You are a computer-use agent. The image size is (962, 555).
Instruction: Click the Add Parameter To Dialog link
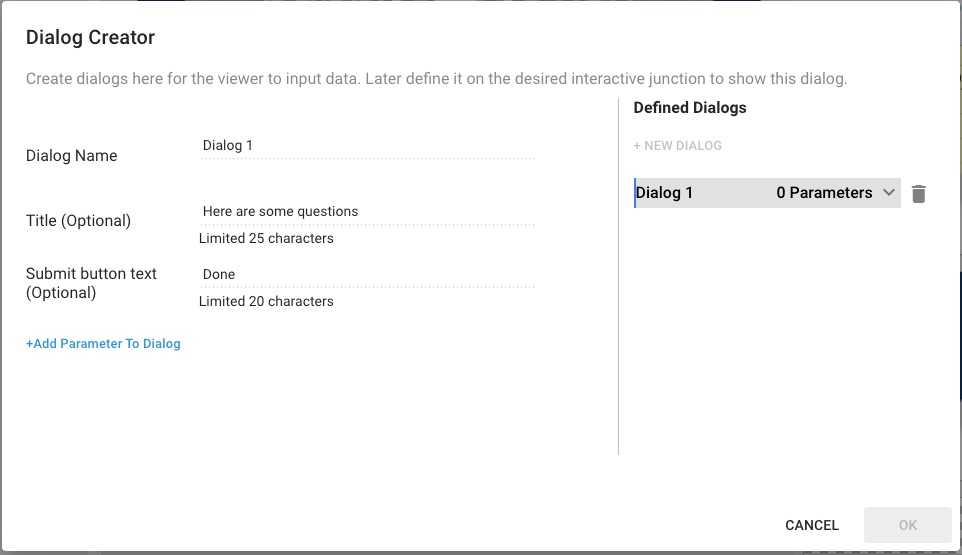coord(103,344)
